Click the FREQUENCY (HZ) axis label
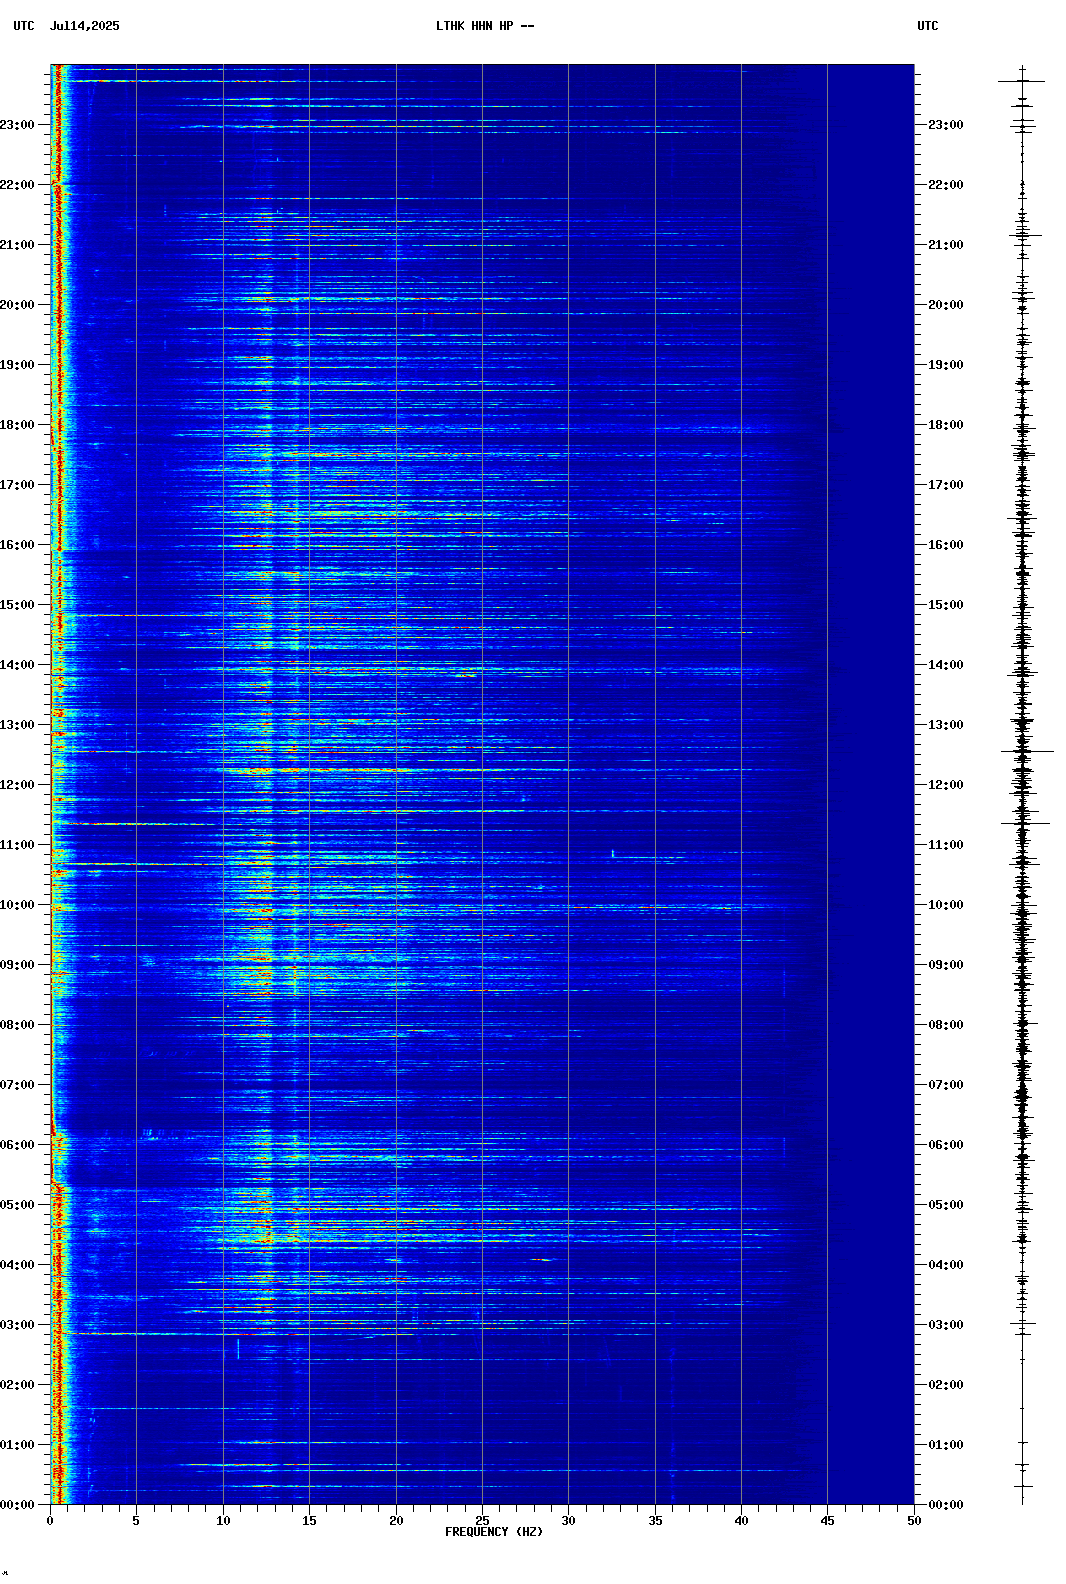The image size is (1066, 1584). pos(494,1532)
